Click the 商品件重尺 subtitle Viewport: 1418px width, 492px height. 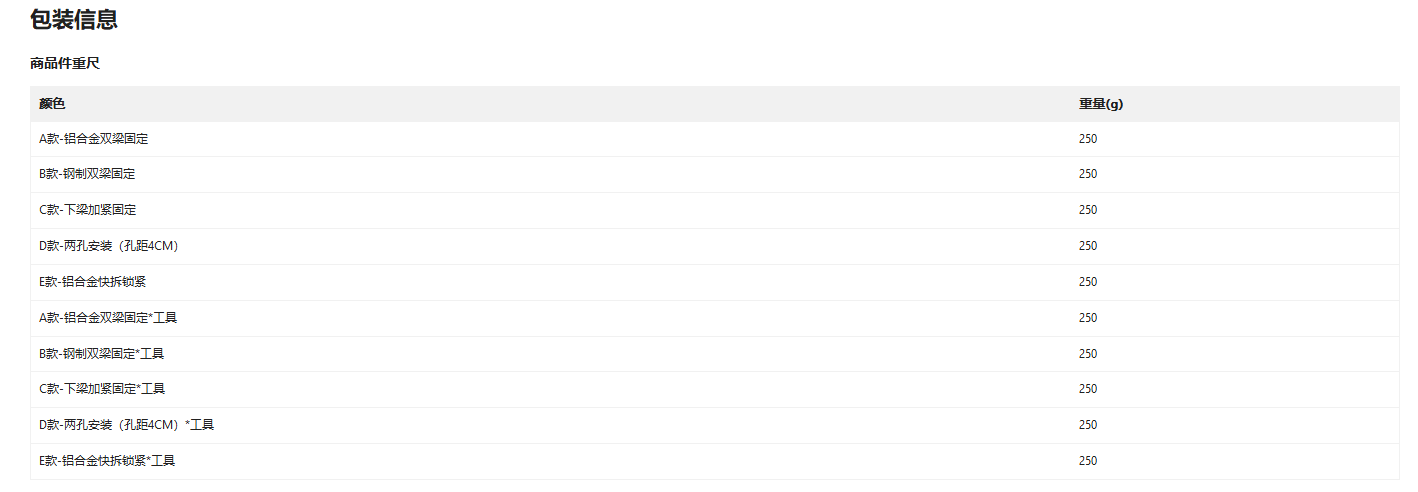pos(65,64)
